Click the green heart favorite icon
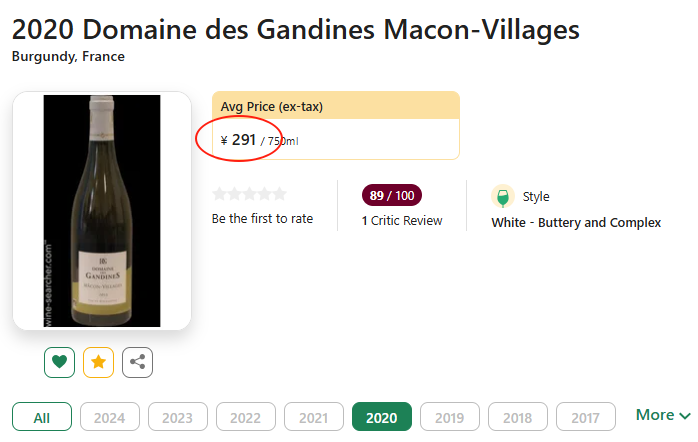Screen dimensions: 698x442 59,362
